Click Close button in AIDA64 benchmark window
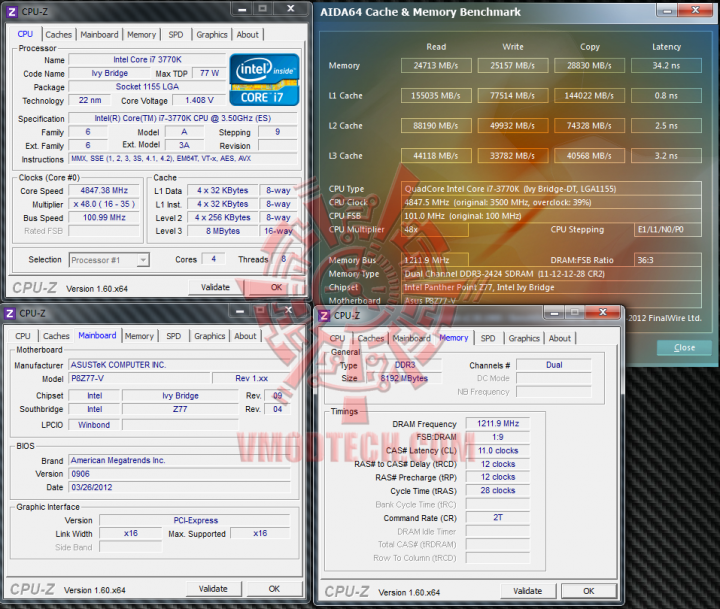The image size is (720, 609). (684, 348)
